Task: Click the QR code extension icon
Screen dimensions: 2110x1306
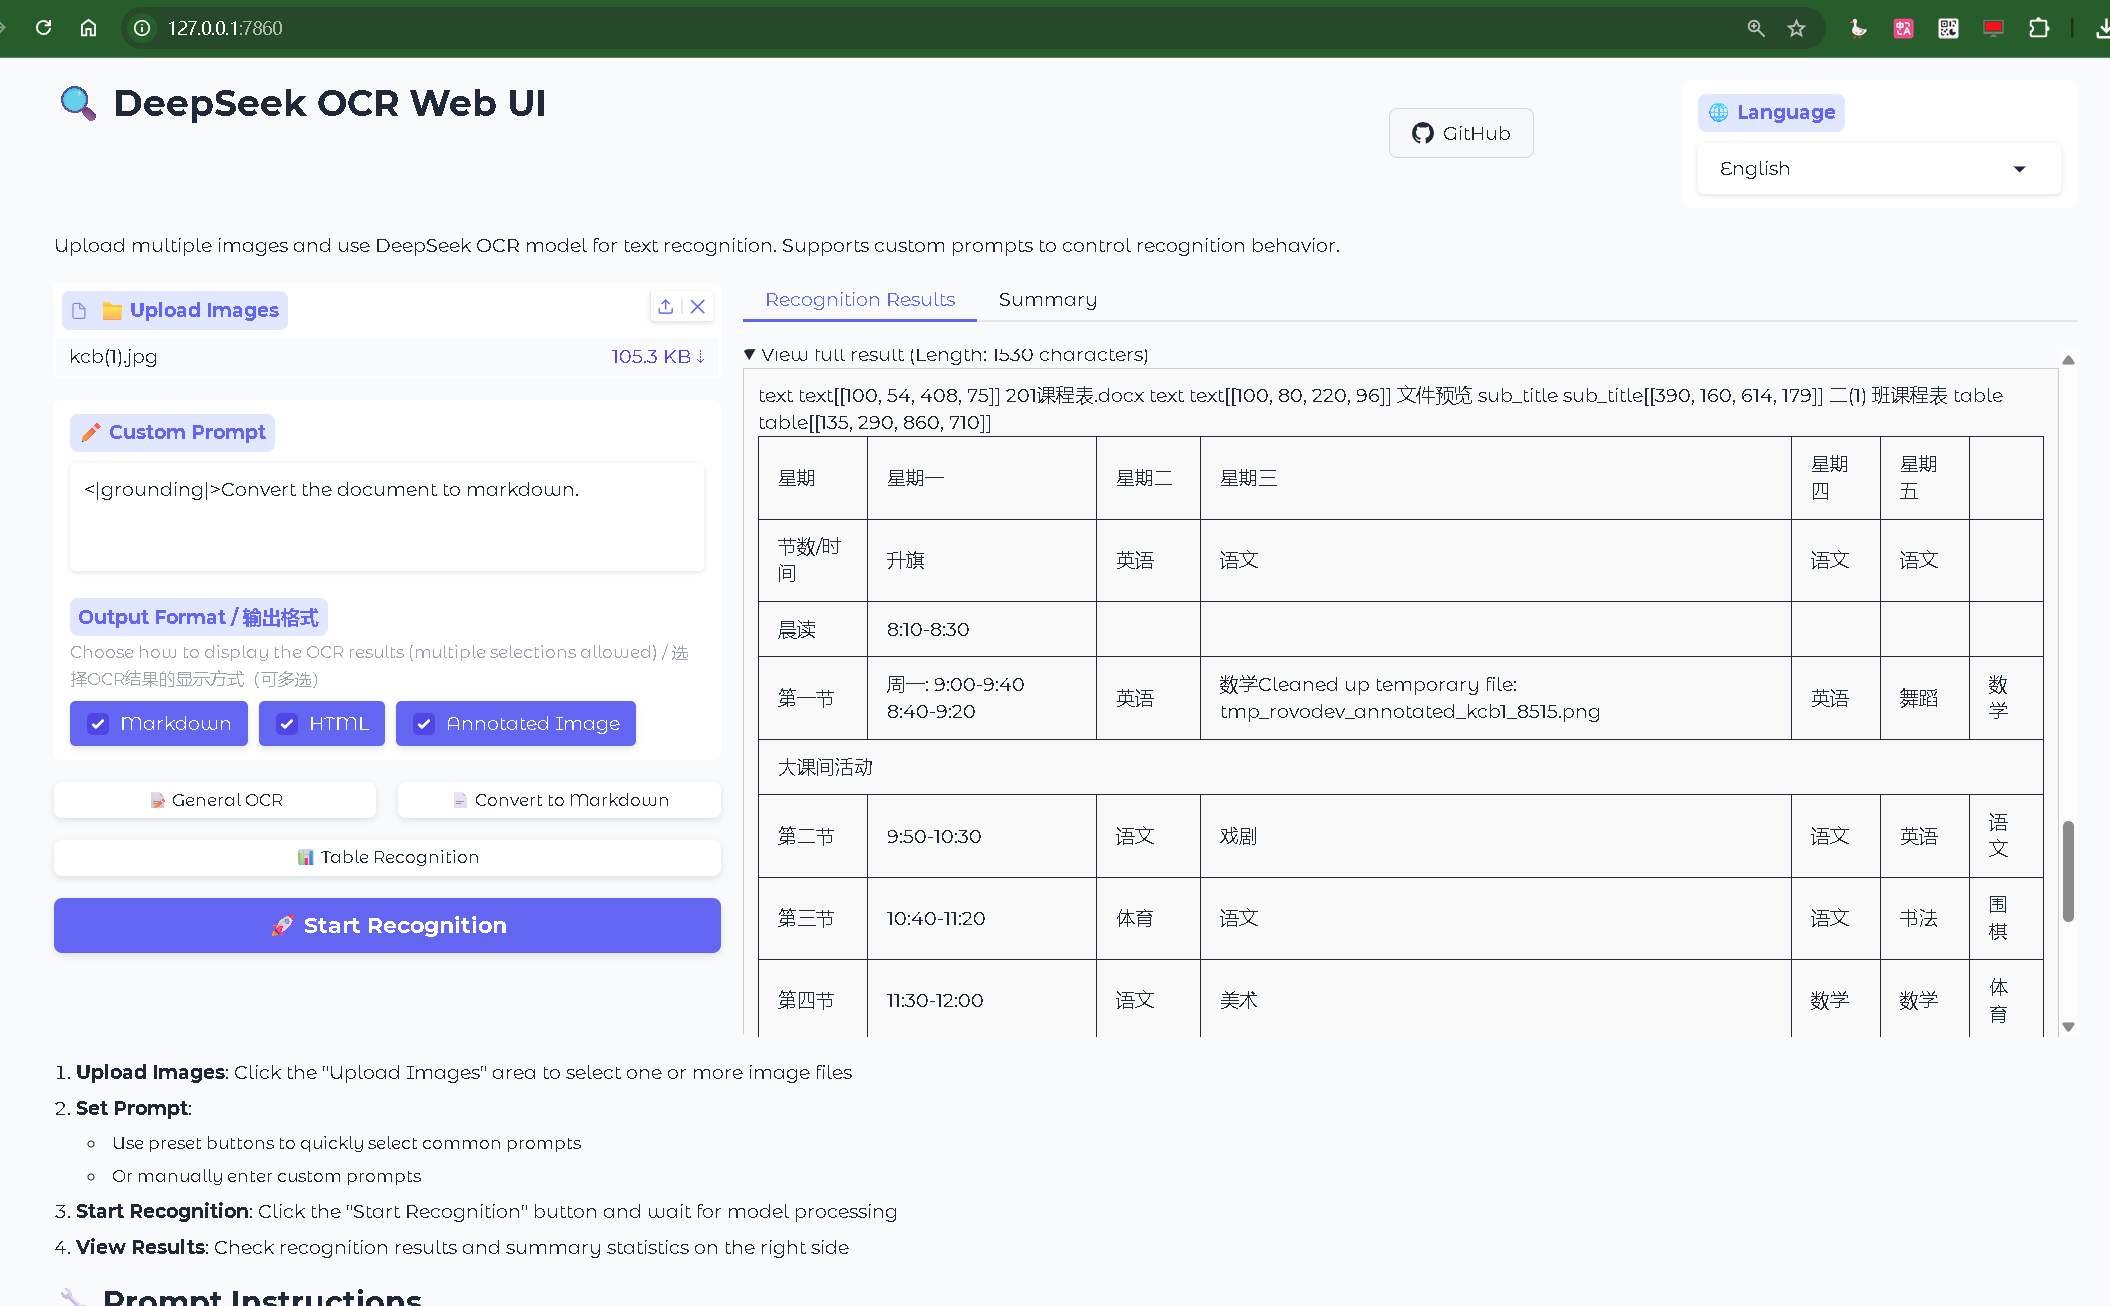Action: click(x=1948, y=28)
